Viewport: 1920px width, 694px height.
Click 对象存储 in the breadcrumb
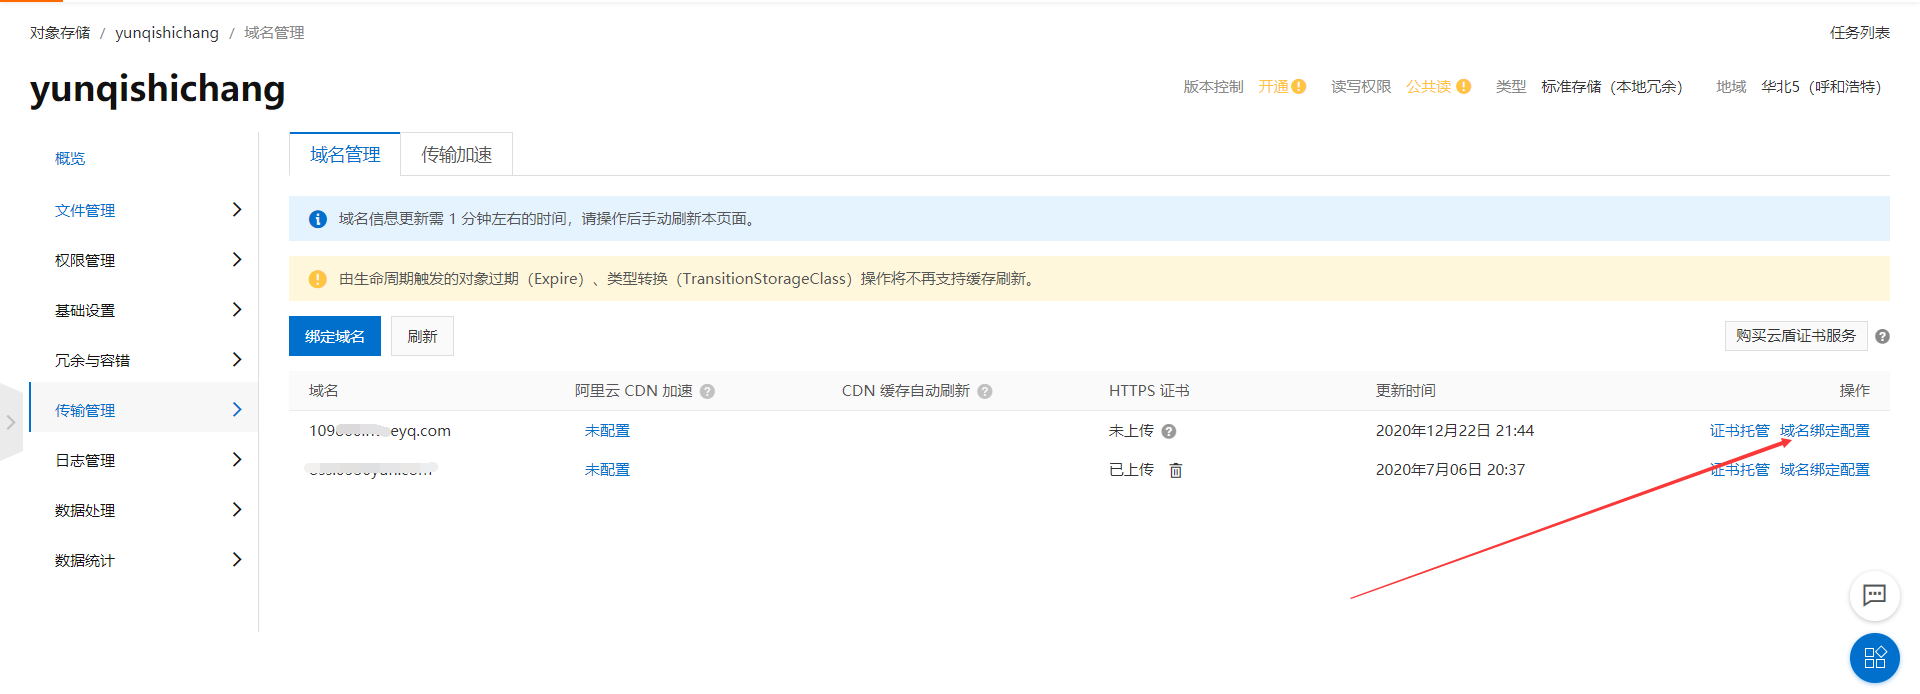[60, 33]
